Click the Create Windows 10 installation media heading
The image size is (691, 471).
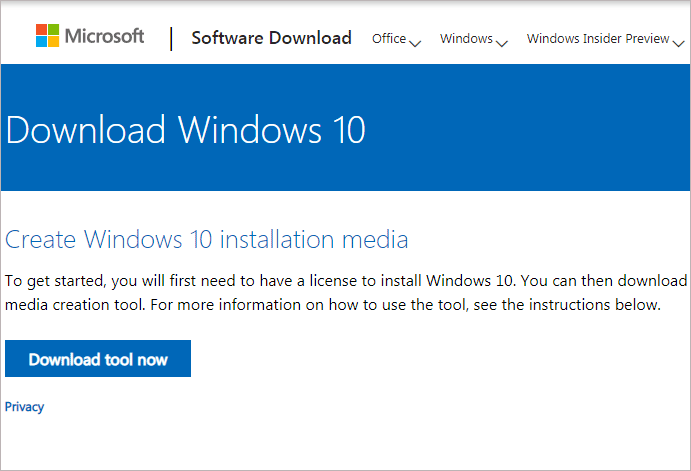[x=206, y=239]
